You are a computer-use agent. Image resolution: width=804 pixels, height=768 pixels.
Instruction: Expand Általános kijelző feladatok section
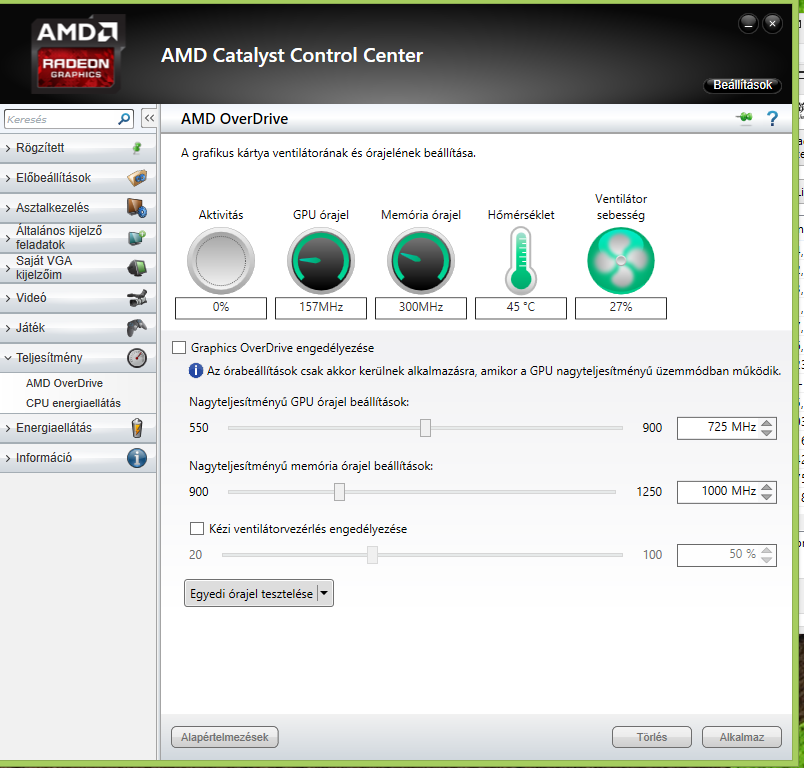(x=8, y=238)
